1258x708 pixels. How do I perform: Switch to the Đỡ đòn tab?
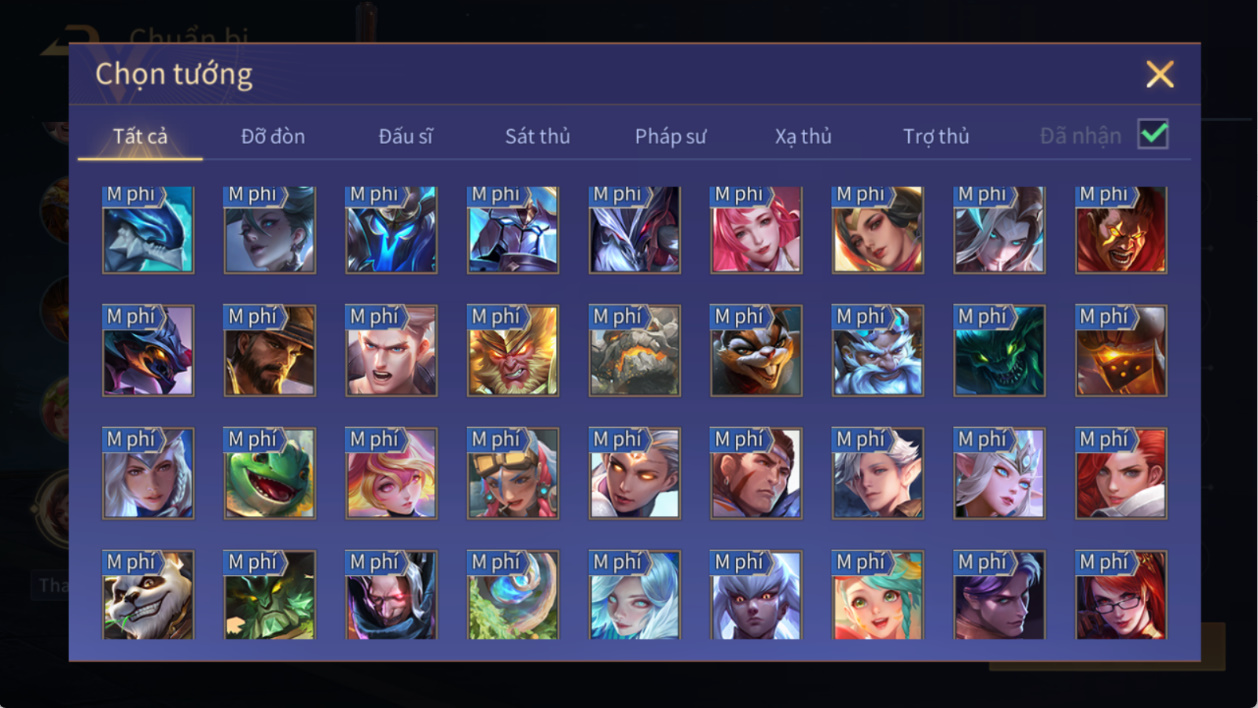[273, 136]
